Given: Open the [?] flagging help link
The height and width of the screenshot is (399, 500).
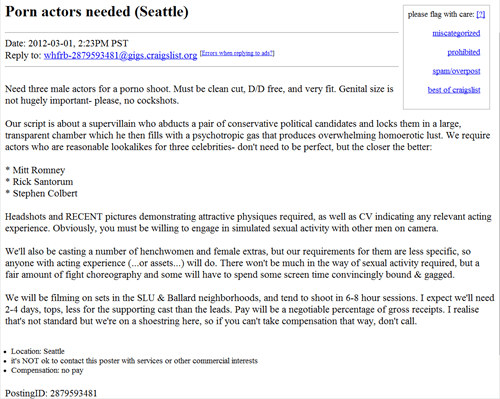Looking at the screenshot, I should point(481,14).
